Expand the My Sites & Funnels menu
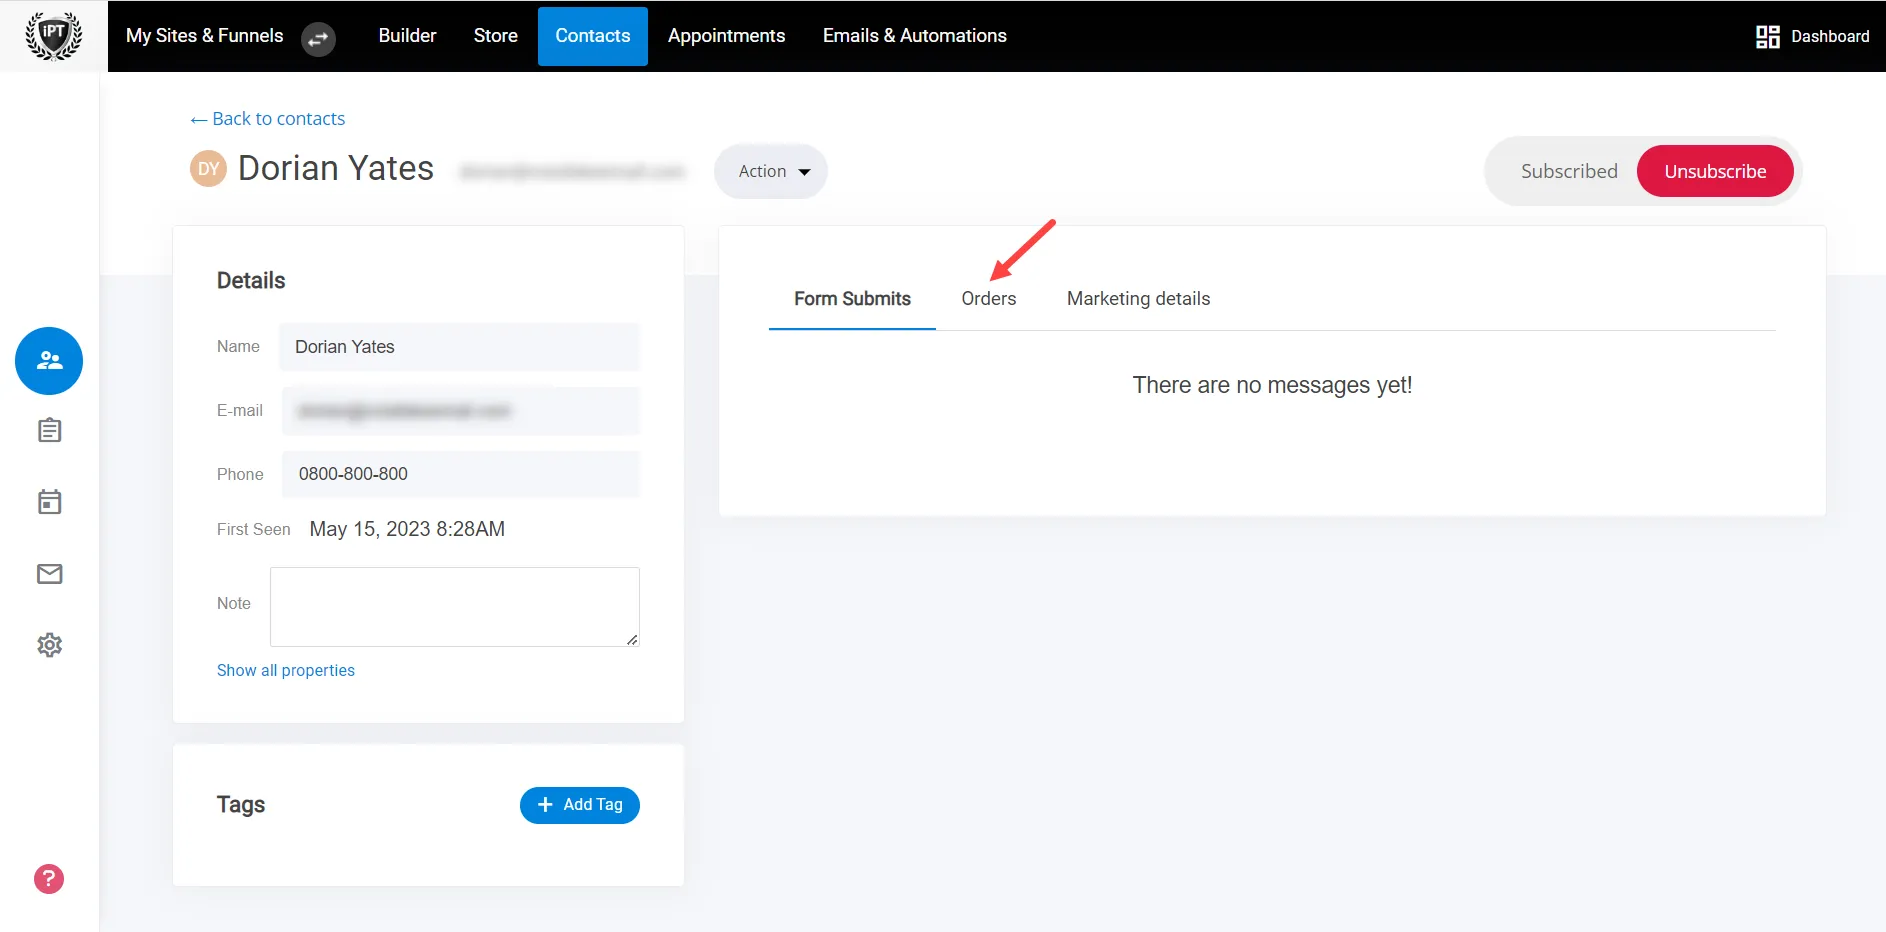This screenshot has width=1886, height=932. pos(204,35)
